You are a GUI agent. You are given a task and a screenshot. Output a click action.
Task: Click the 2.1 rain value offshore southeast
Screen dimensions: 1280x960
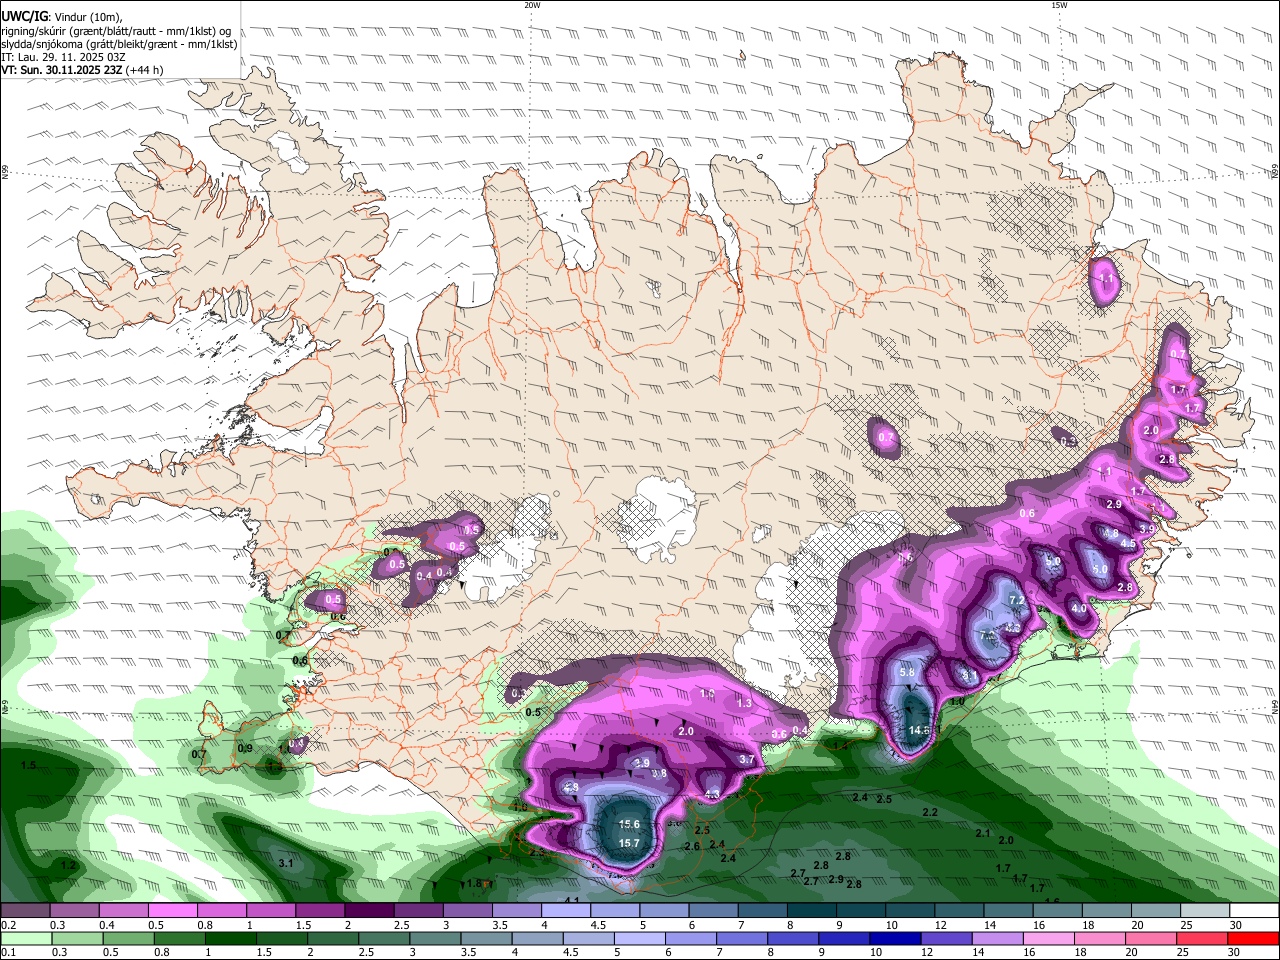coord(983,834)
